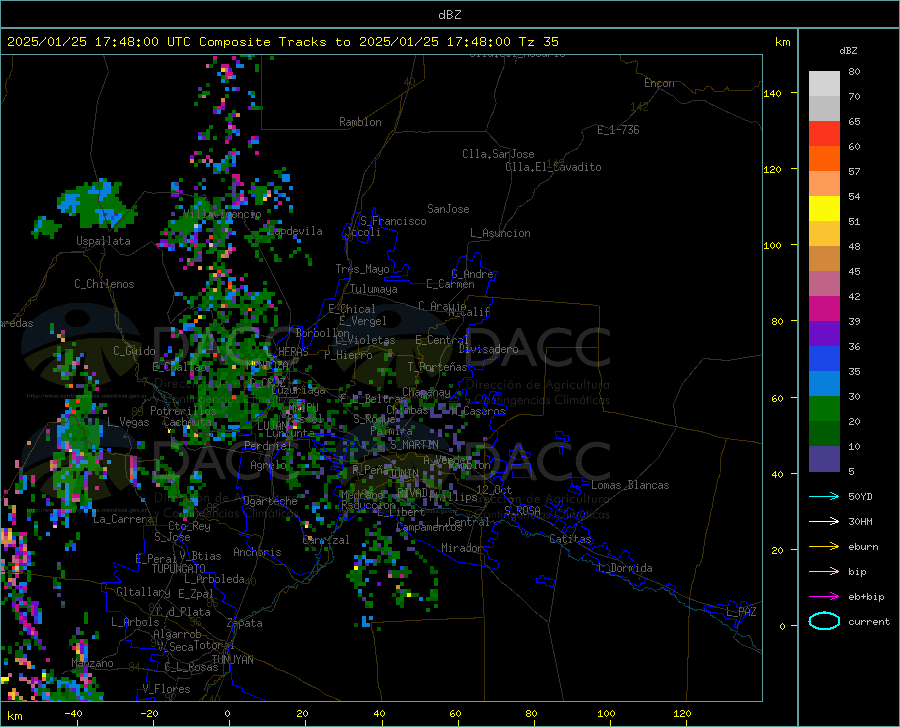Image resolution: width=900 pixels, height=727 pixels.
Task: Click the dBZ title at the top
Action: tap(449, 15)
